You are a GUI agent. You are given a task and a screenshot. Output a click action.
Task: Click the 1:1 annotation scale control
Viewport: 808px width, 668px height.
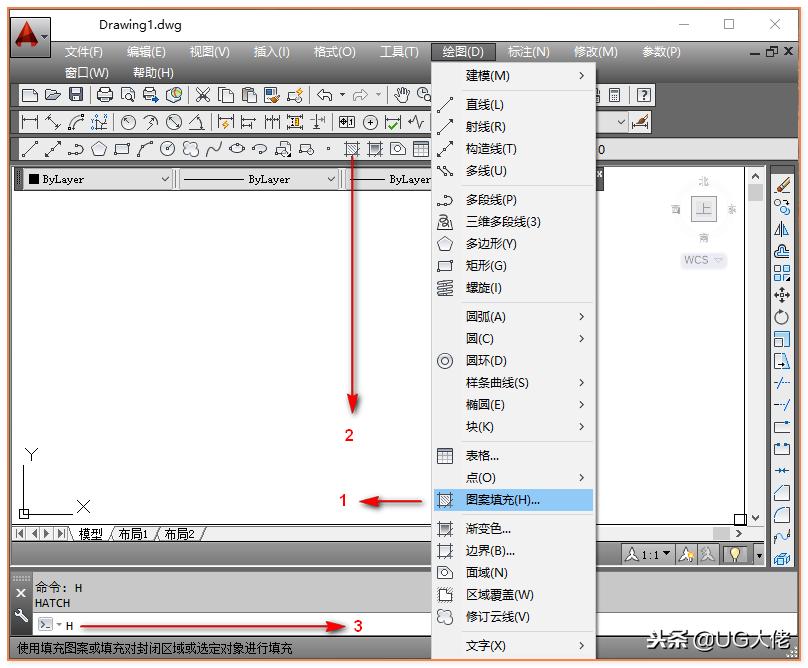click(x=647, y=553)
